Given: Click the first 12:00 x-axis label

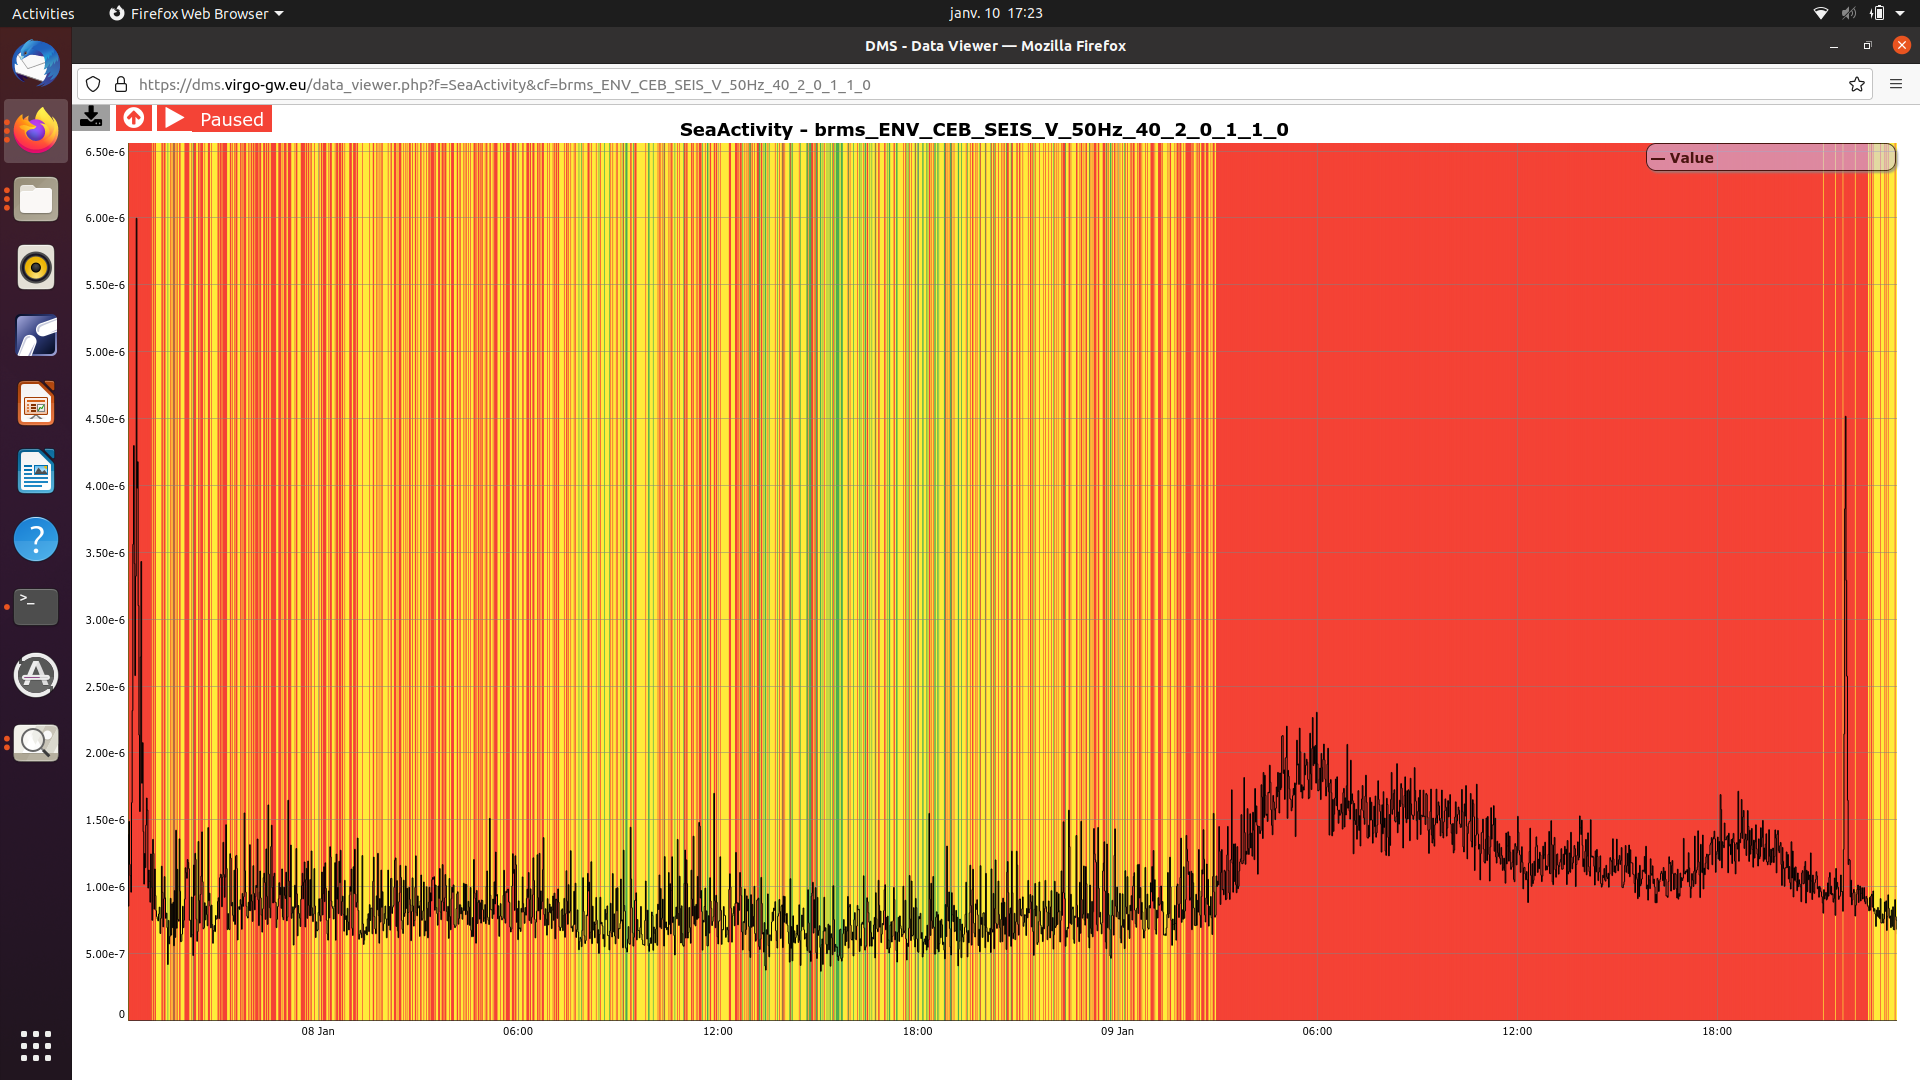Looking at the screenshot, I should point(718,1031).
